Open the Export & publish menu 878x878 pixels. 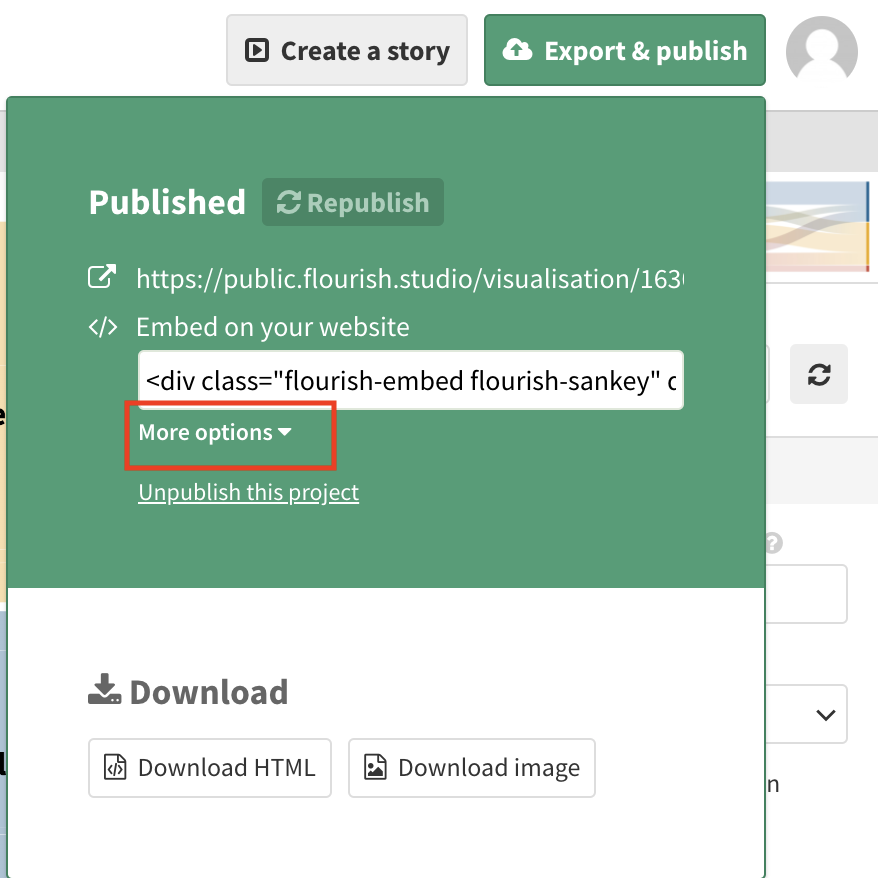coord(624,50)
